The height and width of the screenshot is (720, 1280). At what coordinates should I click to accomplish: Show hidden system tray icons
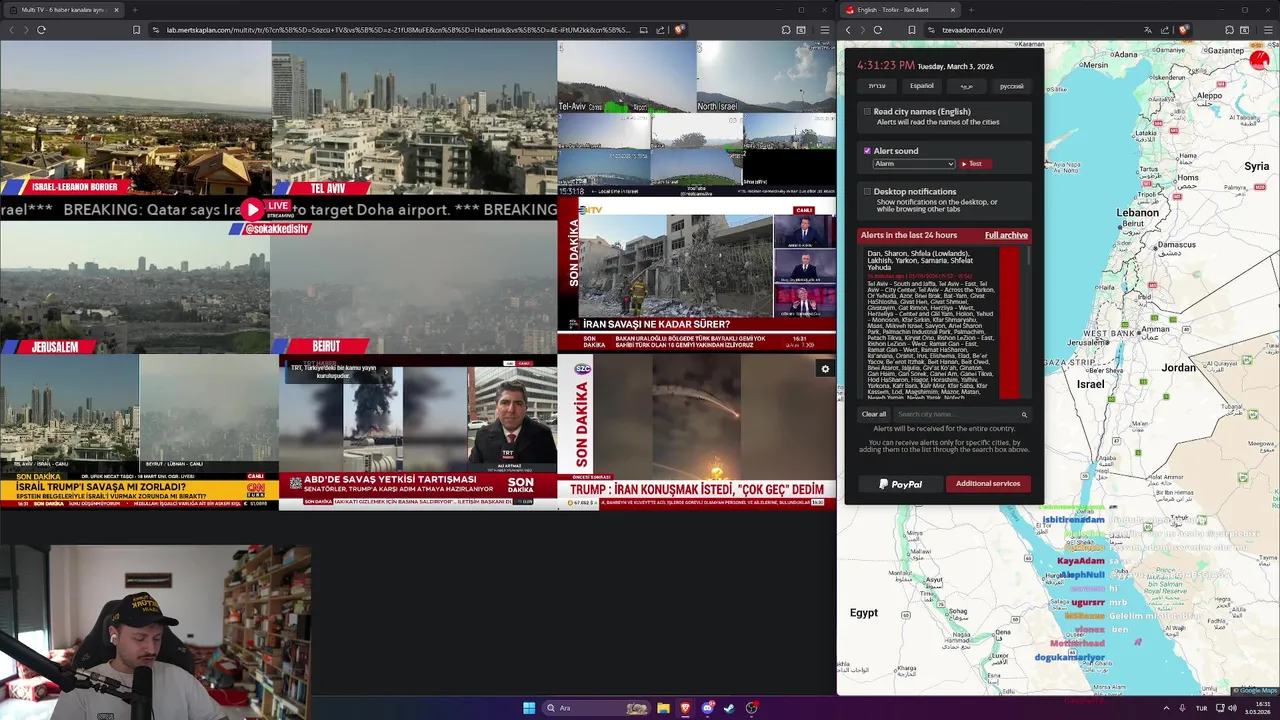(1166, 708)
